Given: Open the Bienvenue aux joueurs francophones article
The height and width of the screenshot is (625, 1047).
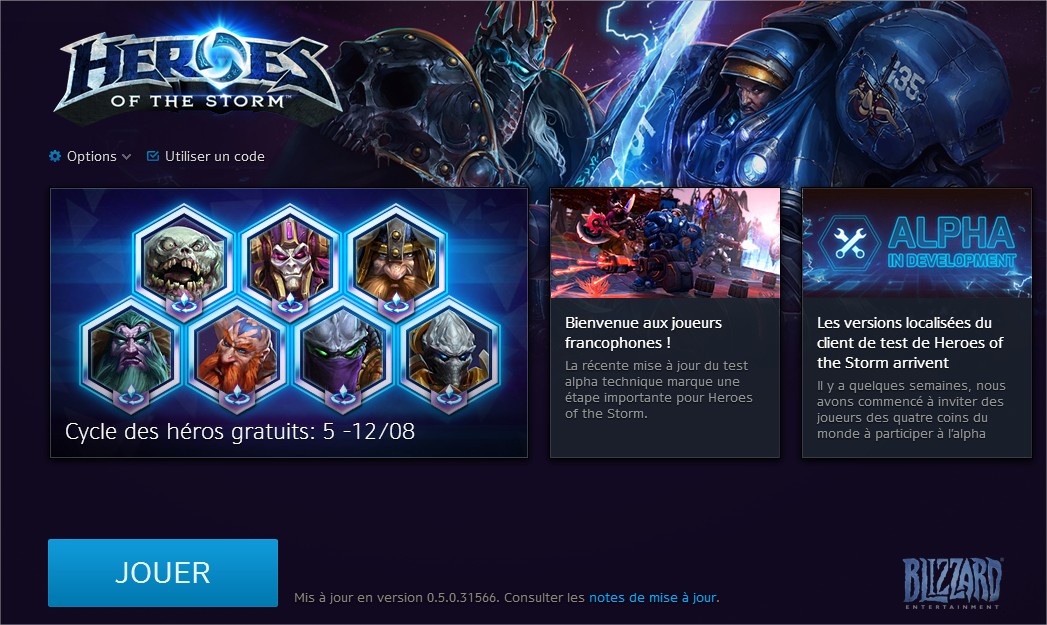Looking at the screenshot, I should coord(643,333).
